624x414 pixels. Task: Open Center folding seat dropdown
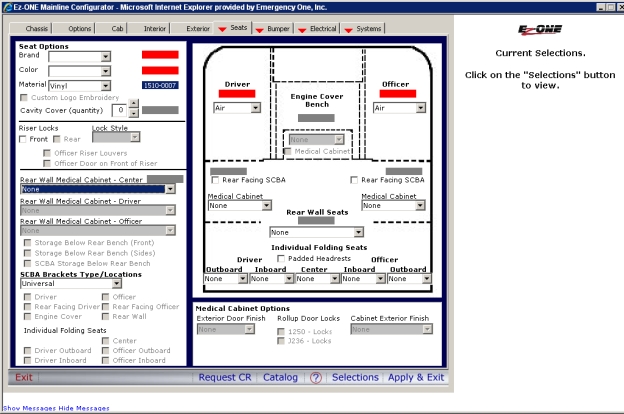pyautogui.click(x=318, y=279)
